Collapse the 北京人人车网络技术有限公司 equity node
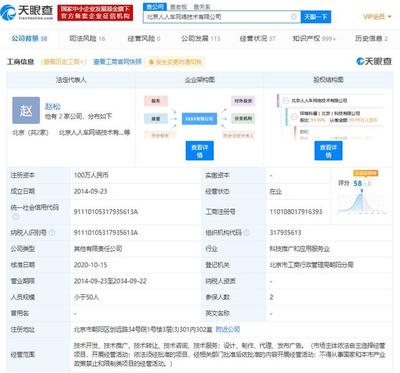The height and width of the screenshot is (373, 400). (x=286, y=100)
